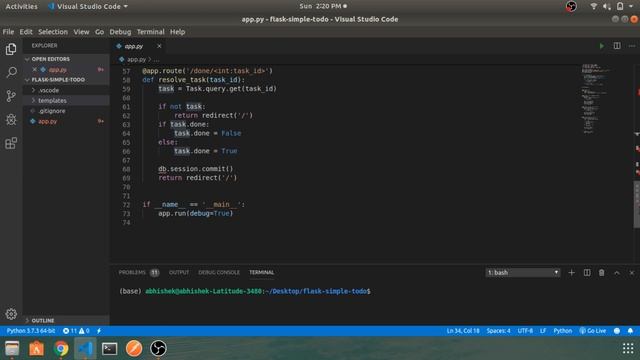Change indentation via Spaces: 4
The height and width of the screenshot is (360, 640).
click(x=498, y=331)
